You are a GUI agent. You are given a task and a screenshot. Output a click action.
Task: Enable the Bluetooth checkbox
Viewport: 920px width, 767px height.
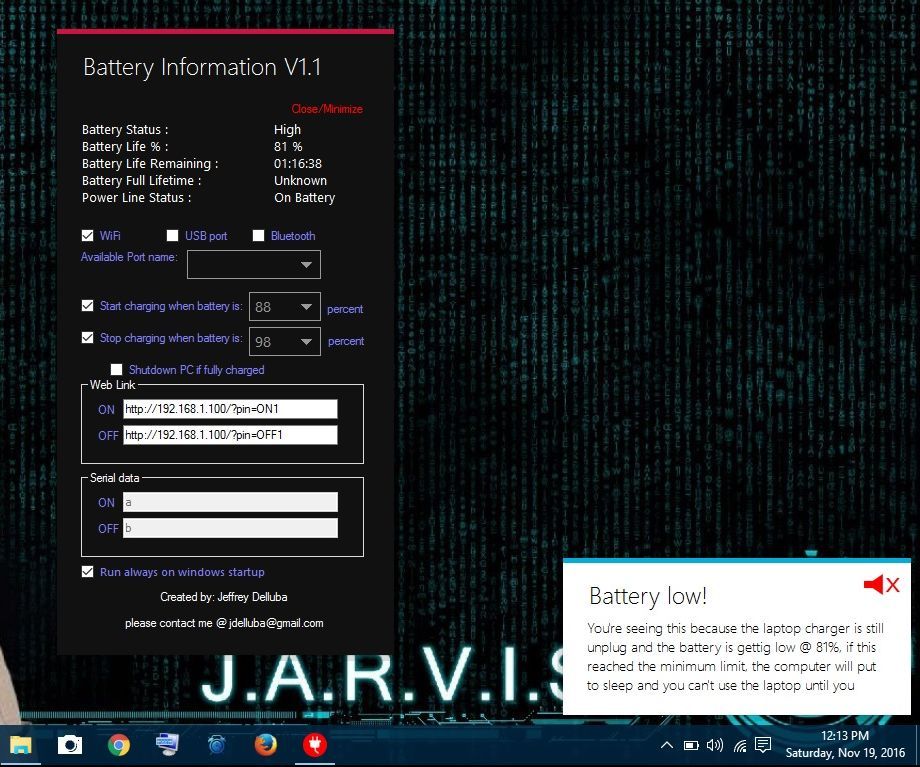[258, 235]
